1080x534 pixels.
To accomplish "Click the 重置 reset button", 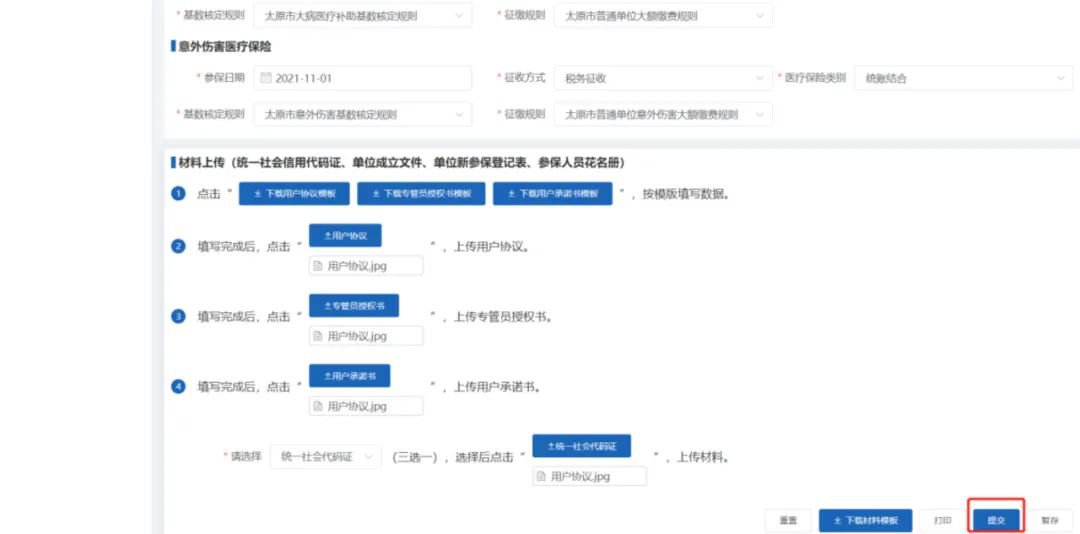I will [x=788, y=520].
